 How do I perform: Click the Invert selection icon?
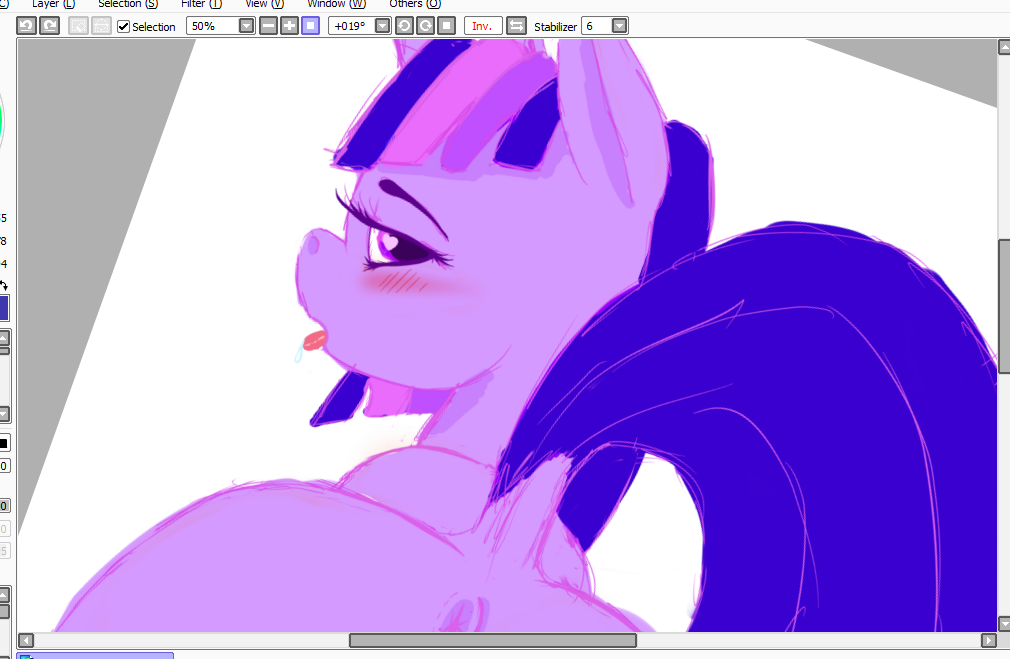(101, 26)
